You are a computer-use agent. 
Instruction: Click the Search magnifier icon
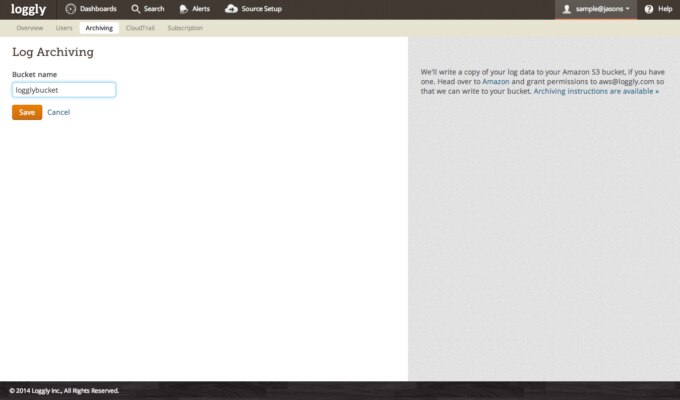tap(135, 9)
